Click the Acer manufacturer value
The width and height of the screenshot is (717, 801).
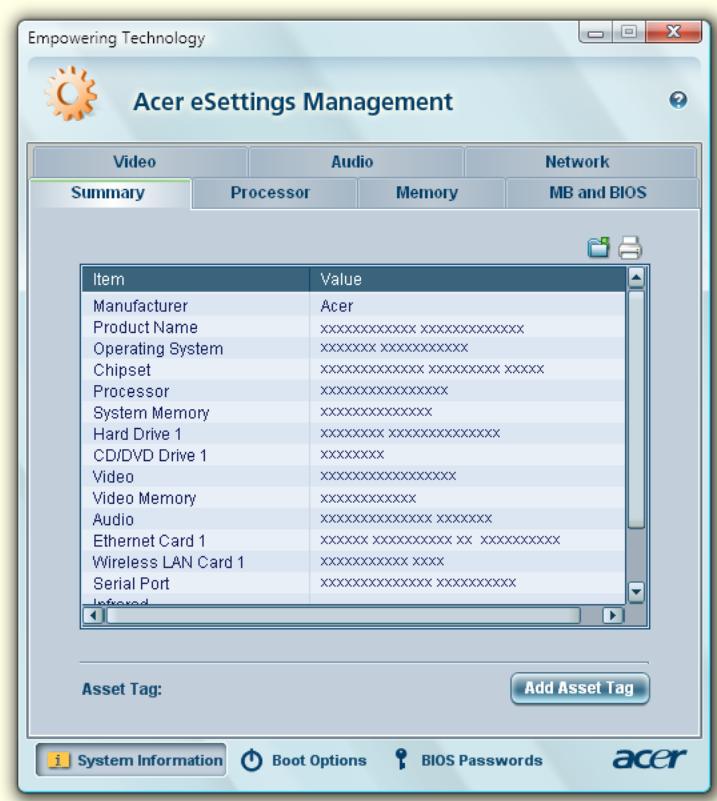[337, 306]
